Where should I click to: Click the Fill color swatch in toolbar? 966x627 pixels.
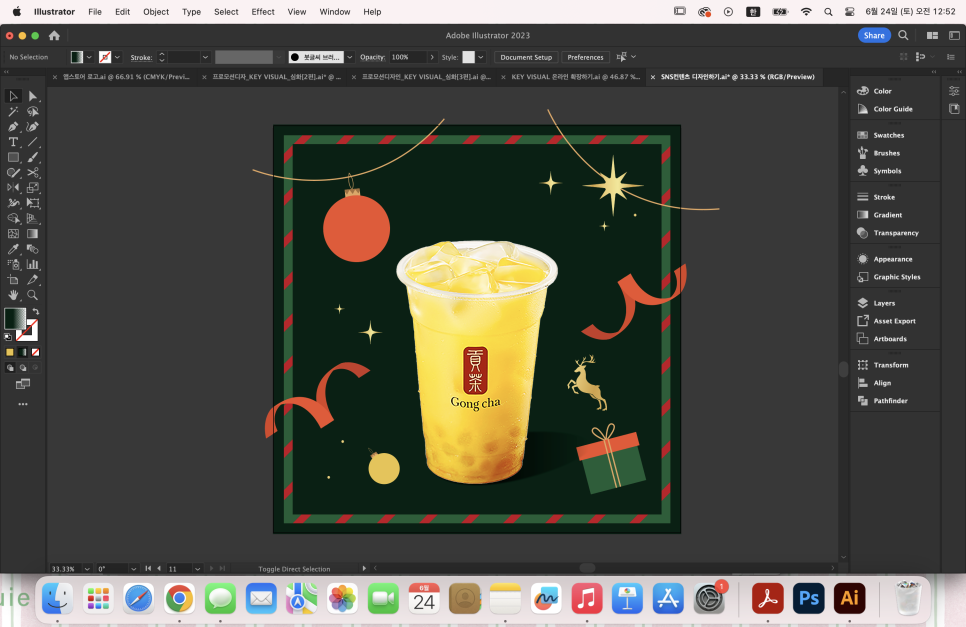point(14,318)
